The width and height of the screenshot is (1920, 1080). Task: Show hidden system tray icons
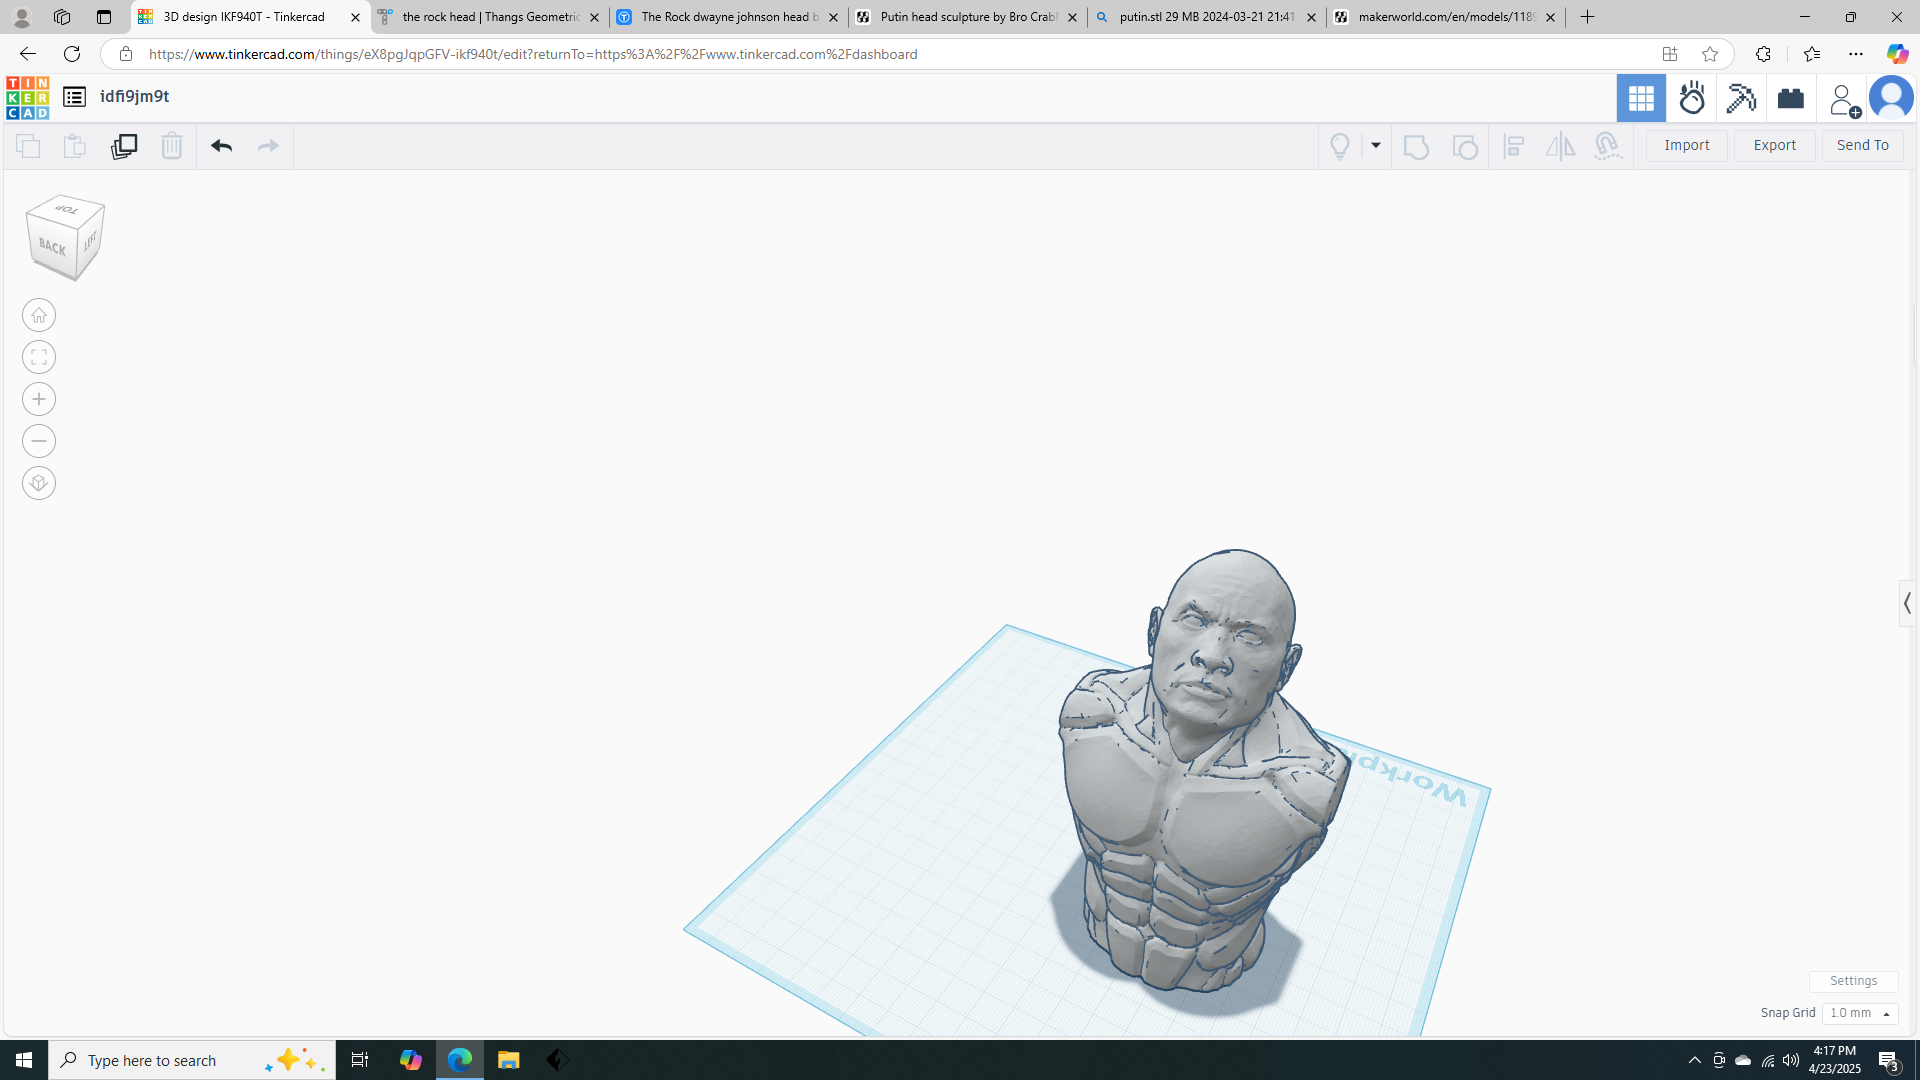coord(1694,1060)
